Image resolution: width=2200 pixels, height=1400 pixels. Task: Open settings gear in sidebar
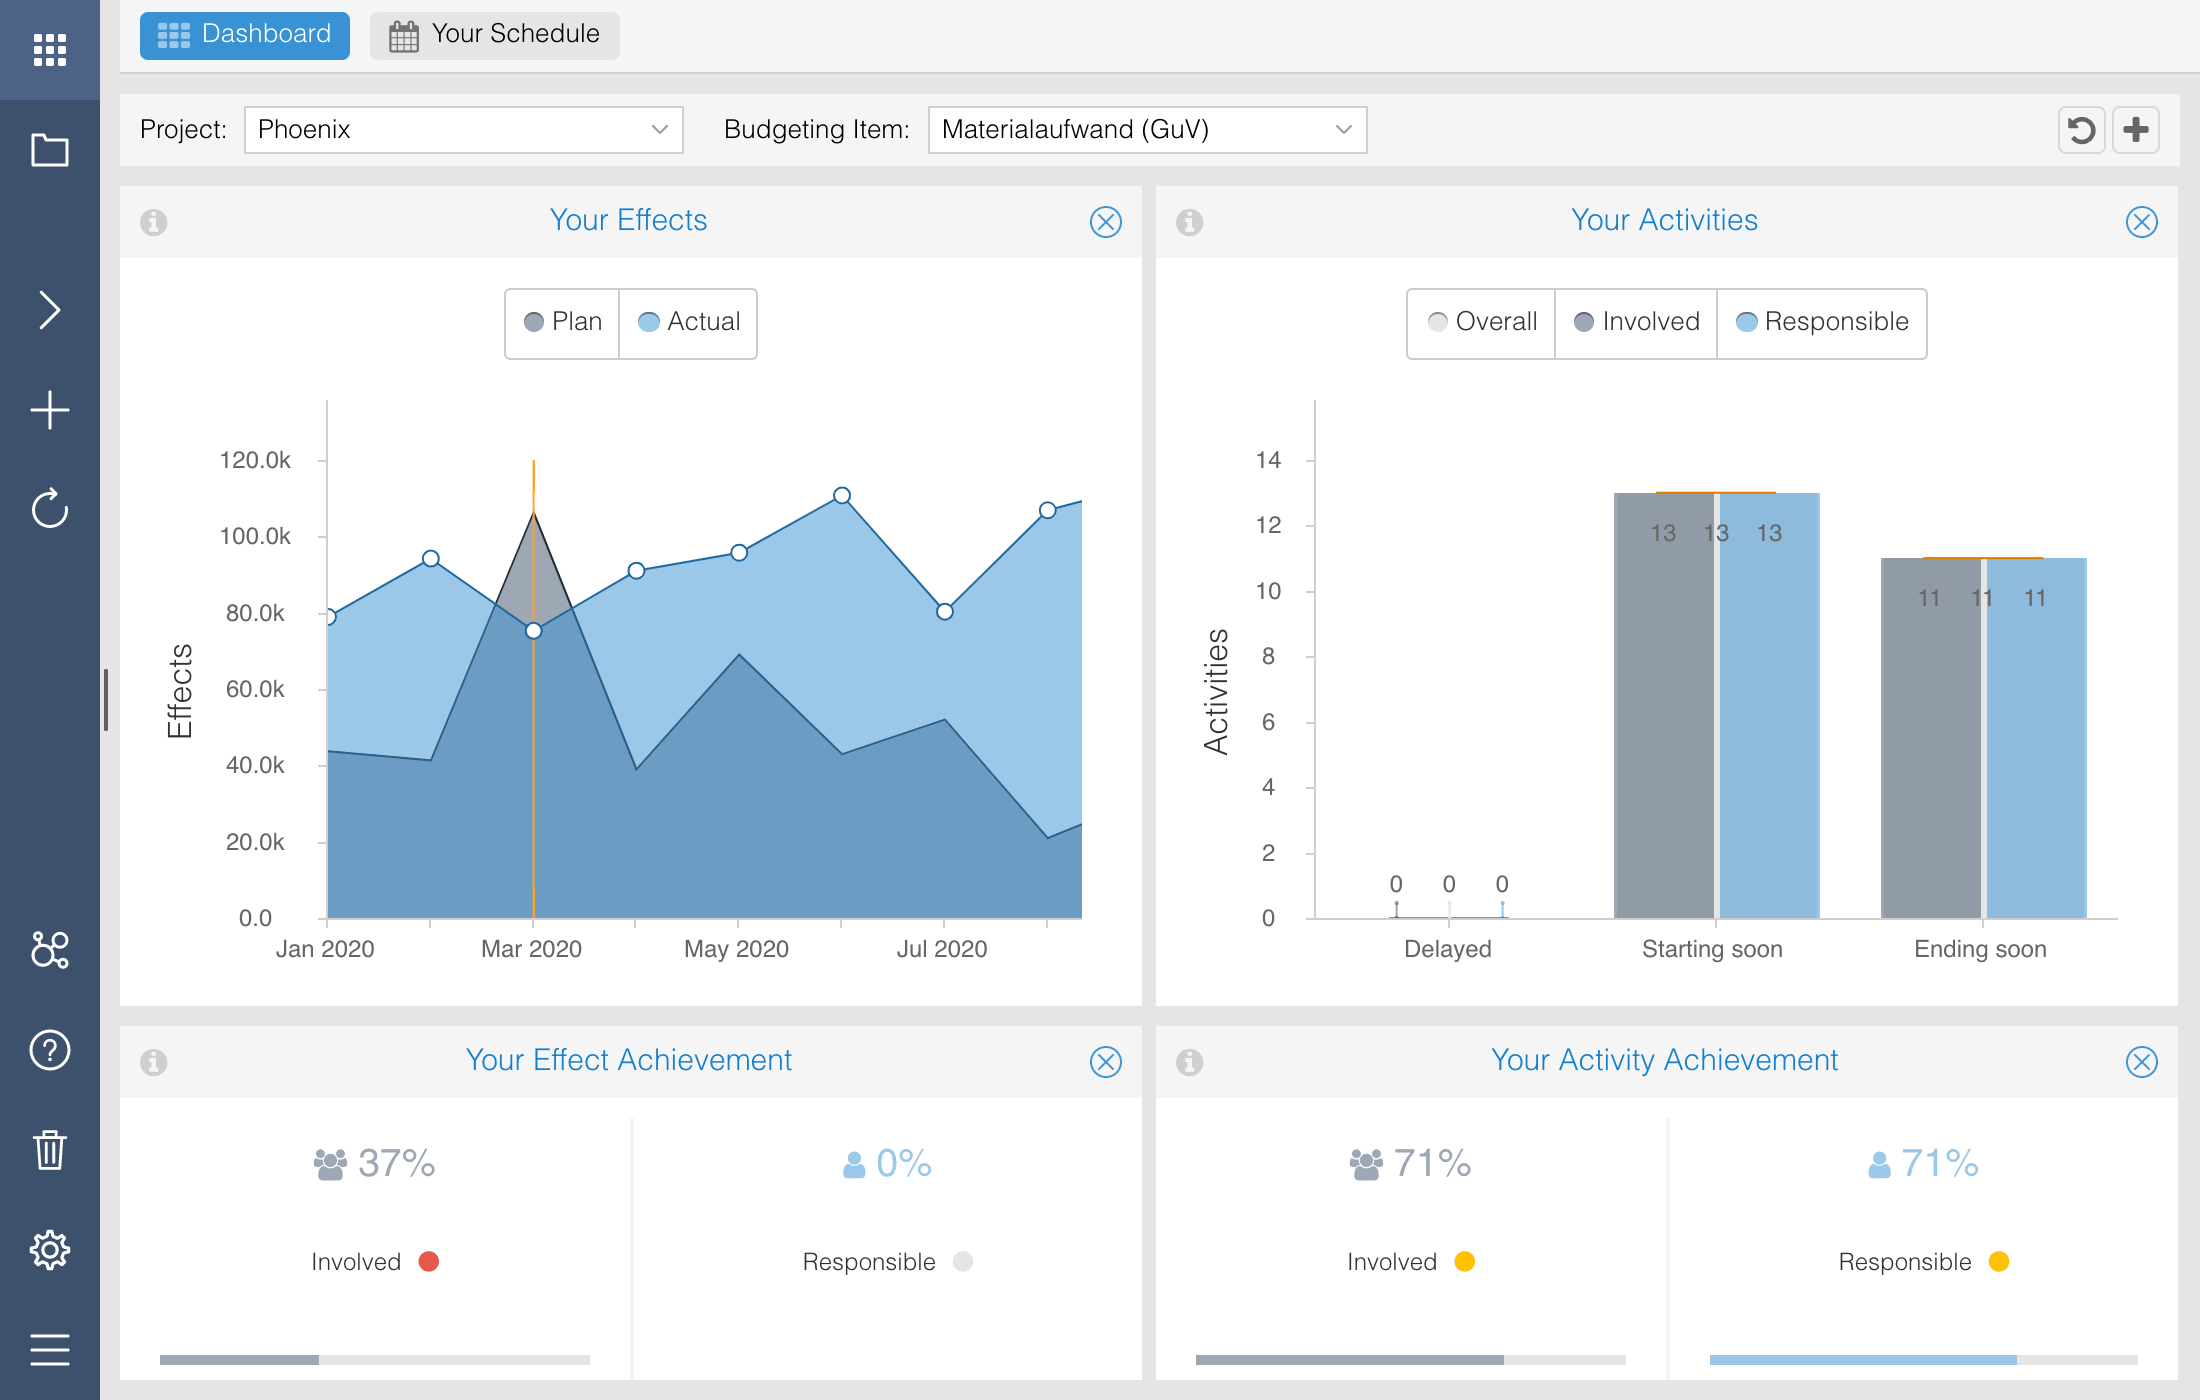(x=49, y=1250)
